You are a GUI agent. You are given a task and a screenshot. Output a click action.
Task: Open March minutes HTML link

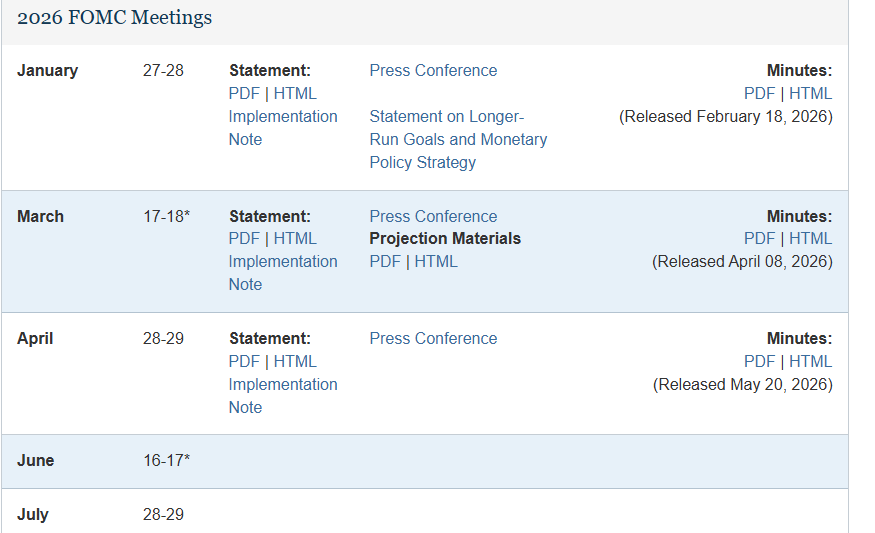(x=810, y=238)
